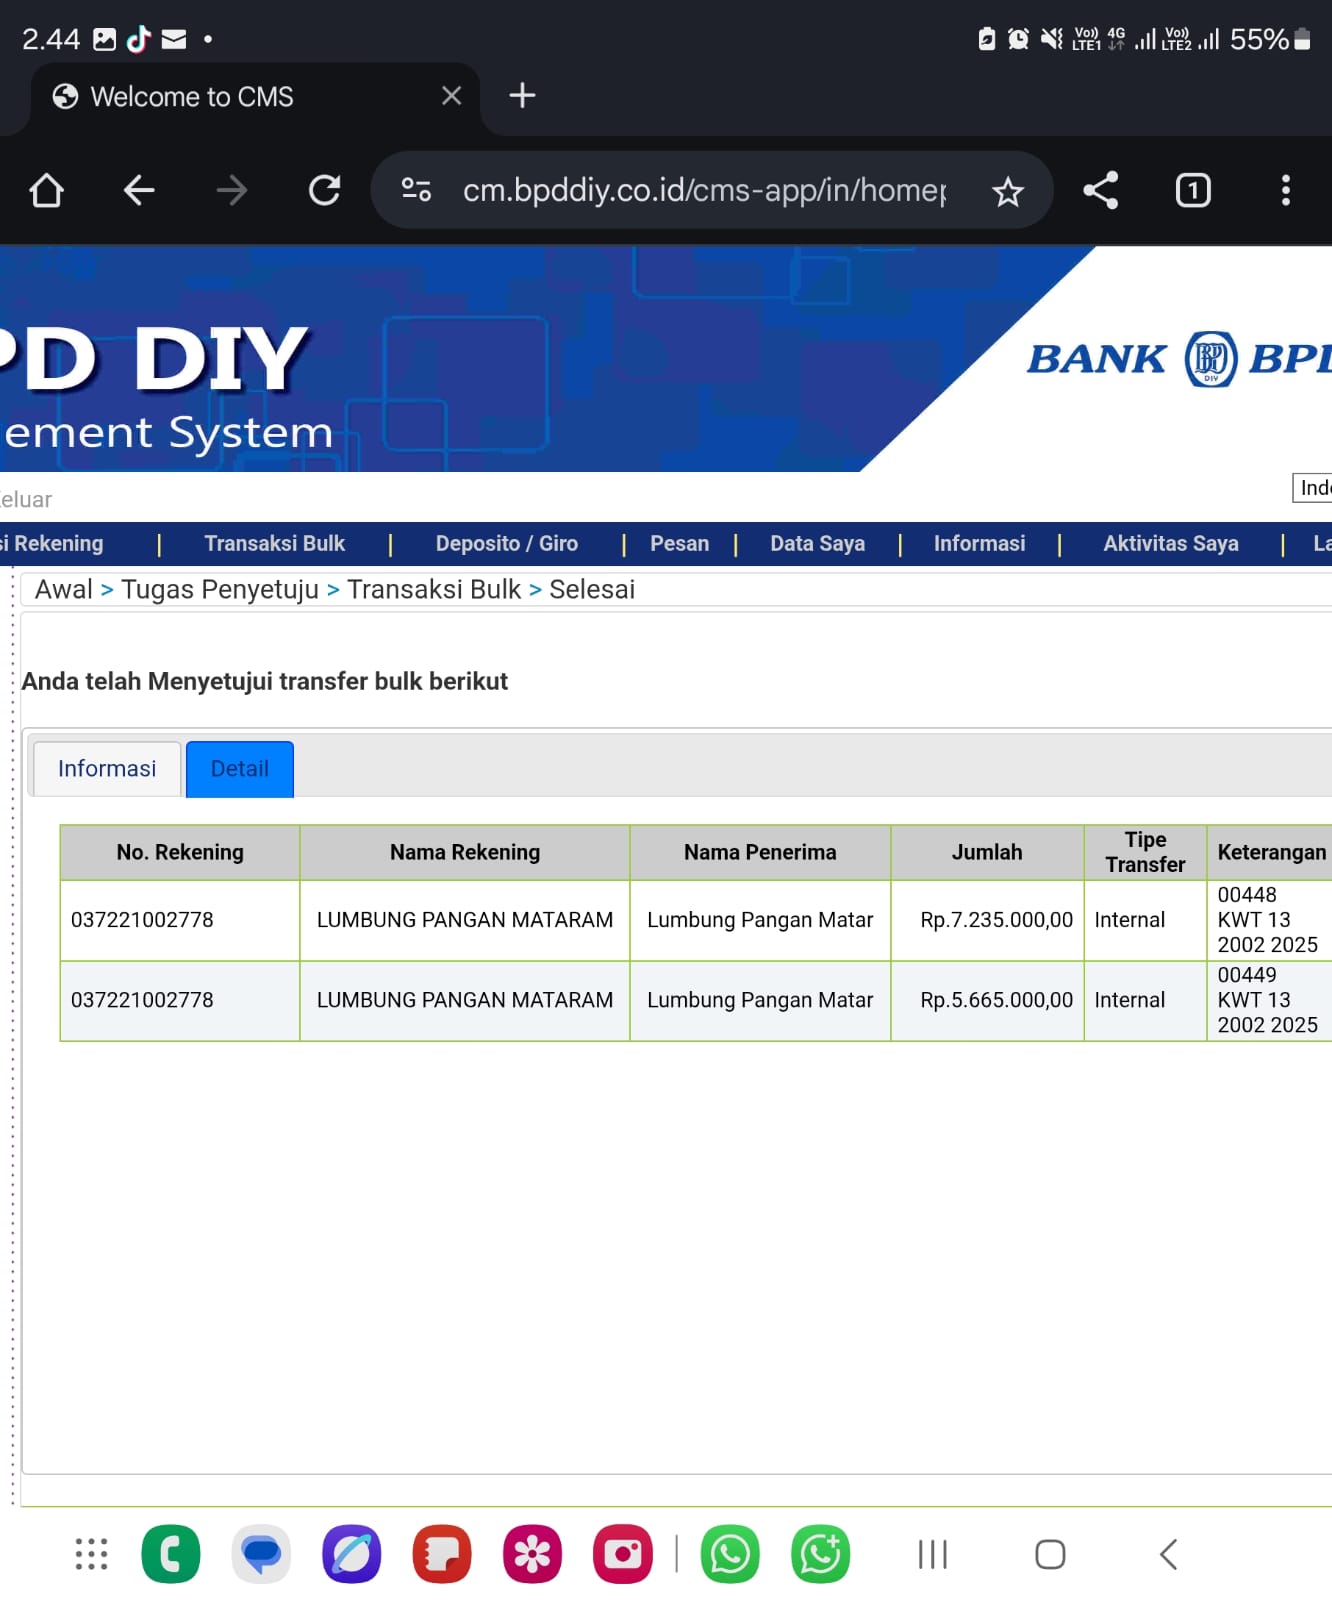Click the Bank BPD logo
Screen dimensions: 1332x1600
pos(1180,358)
